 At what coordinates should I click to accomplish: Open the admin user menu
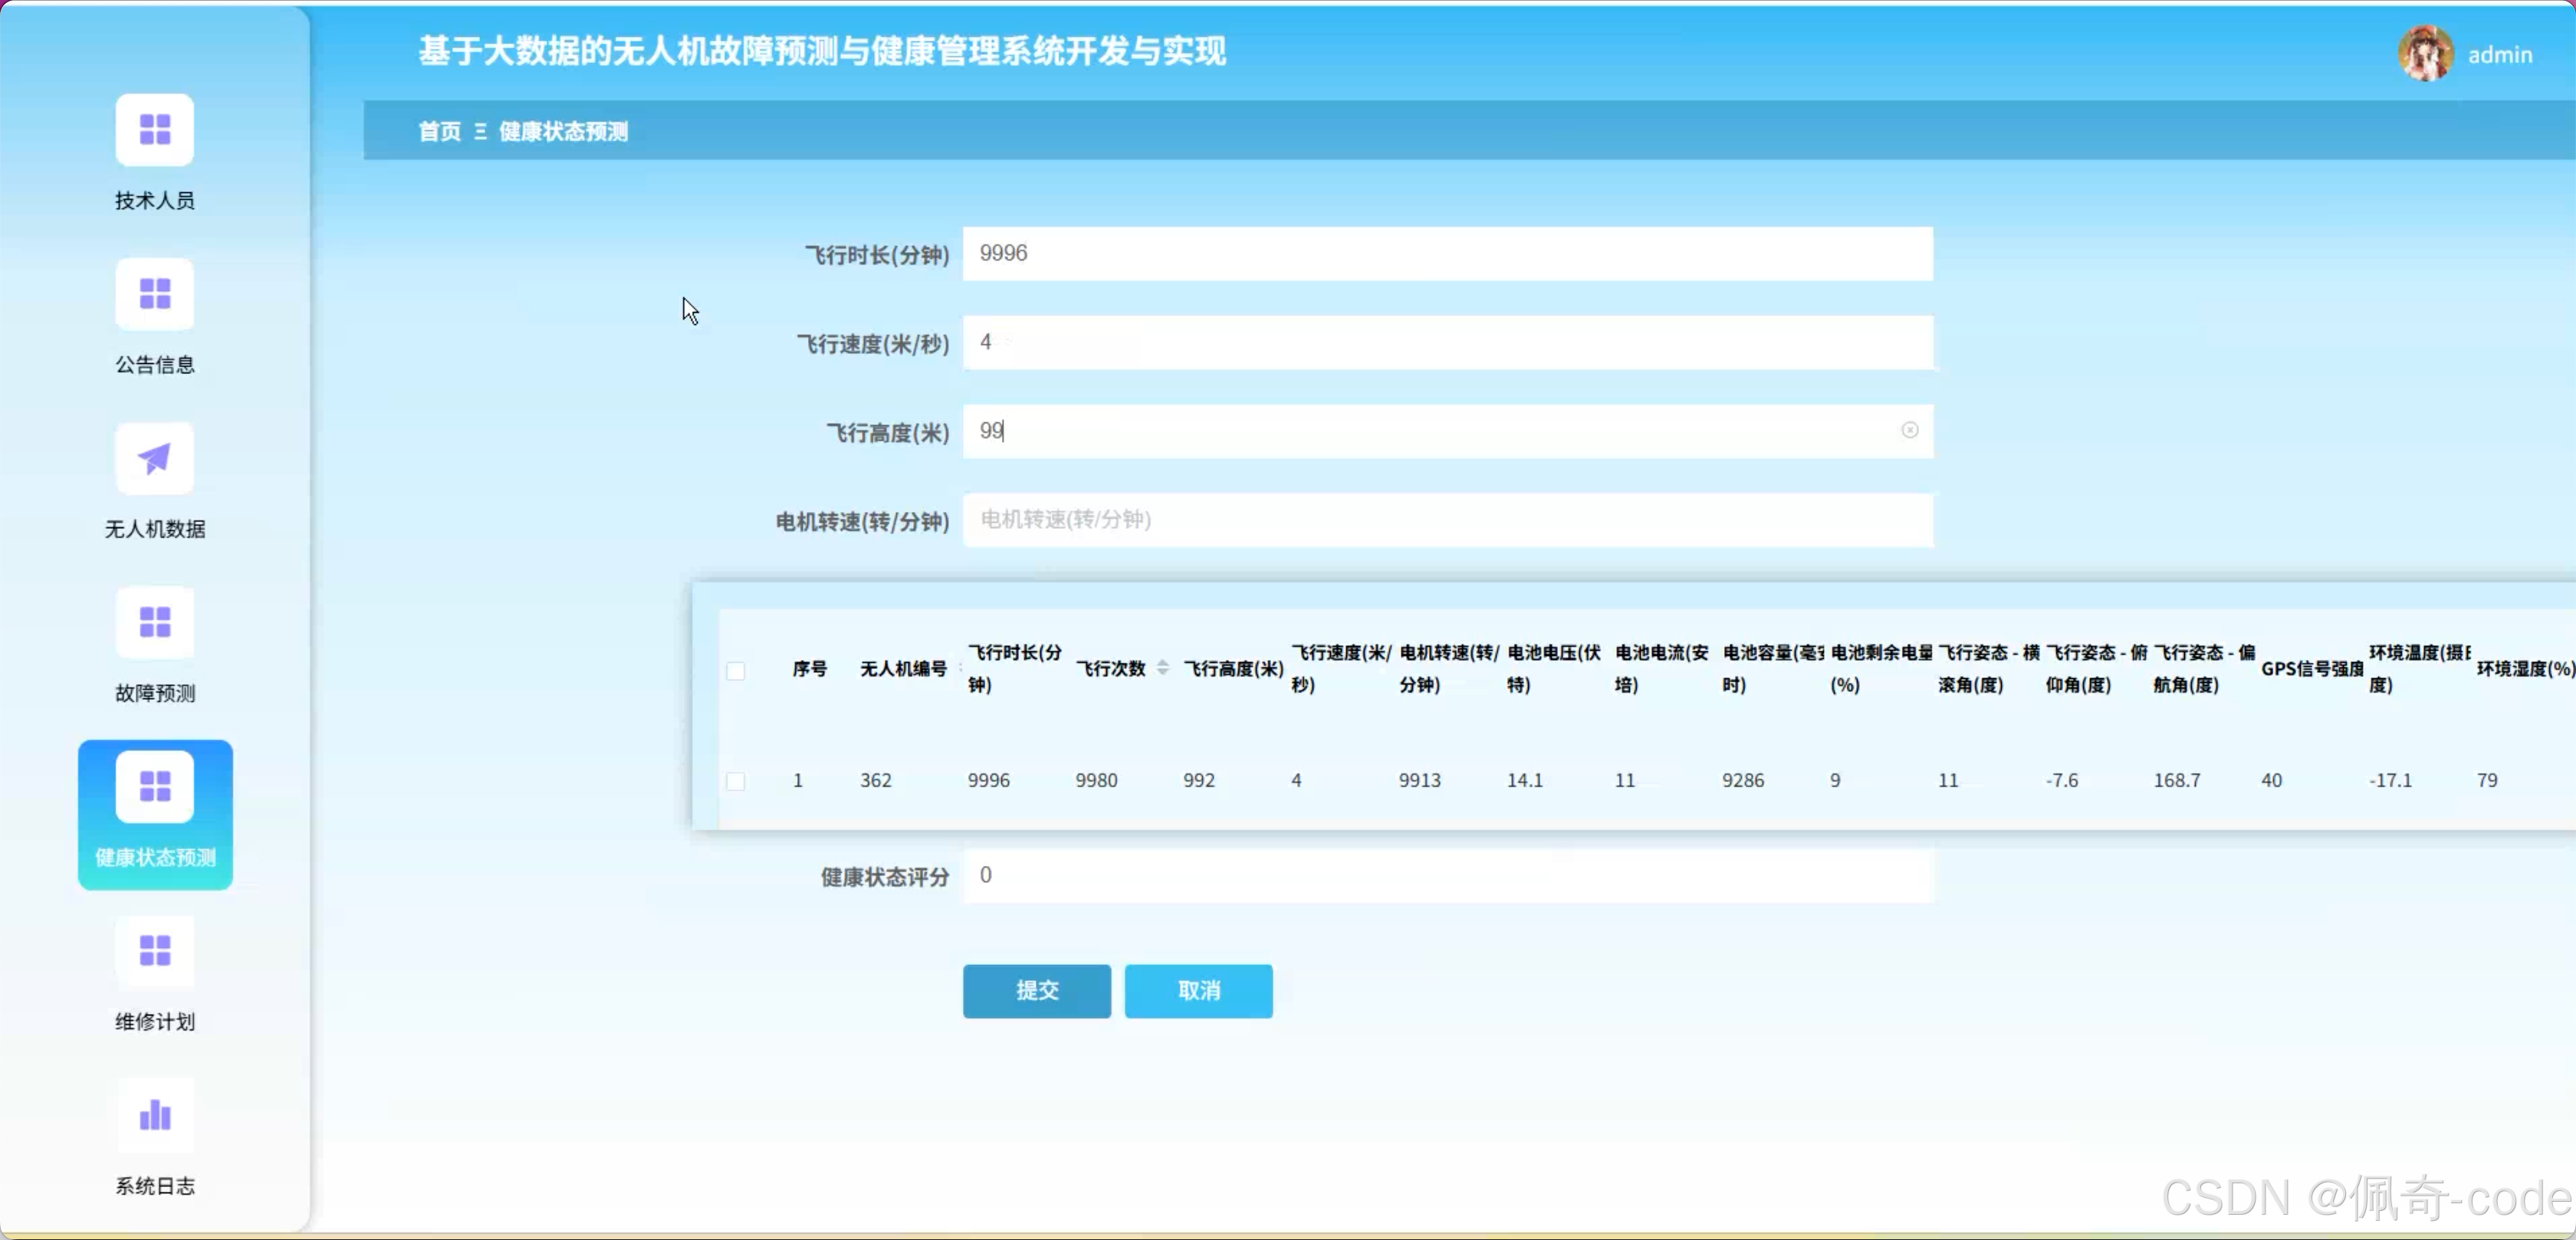(2499, 55)
